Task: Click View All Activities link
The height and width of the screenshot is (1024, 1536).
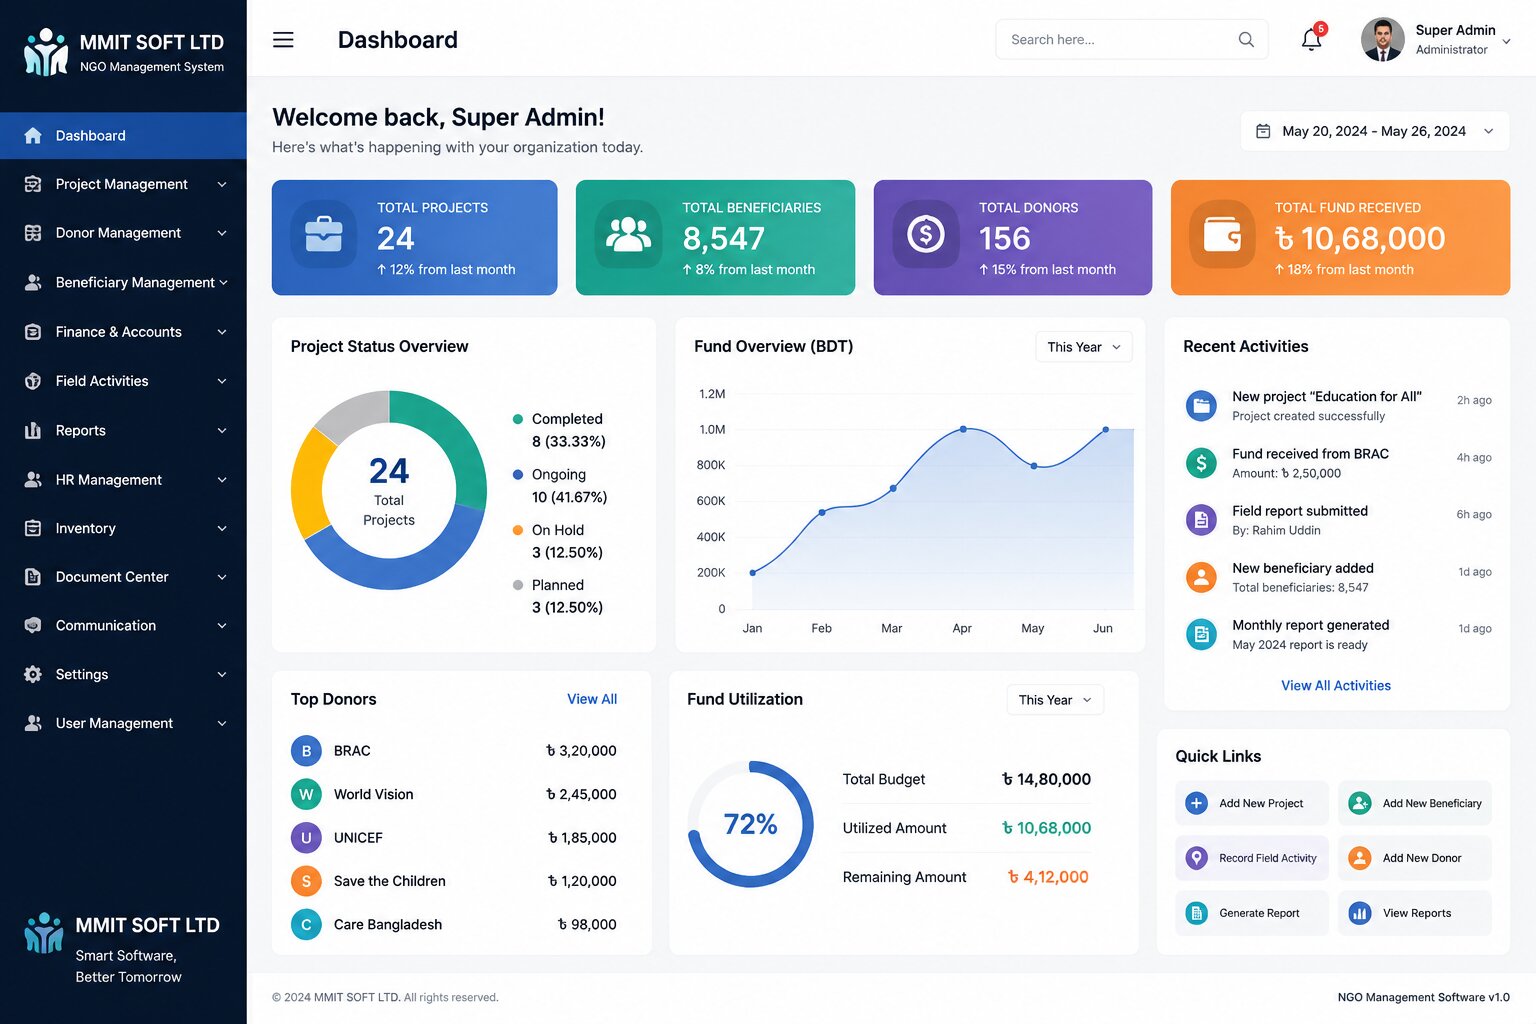Action: coord(1336,685)
